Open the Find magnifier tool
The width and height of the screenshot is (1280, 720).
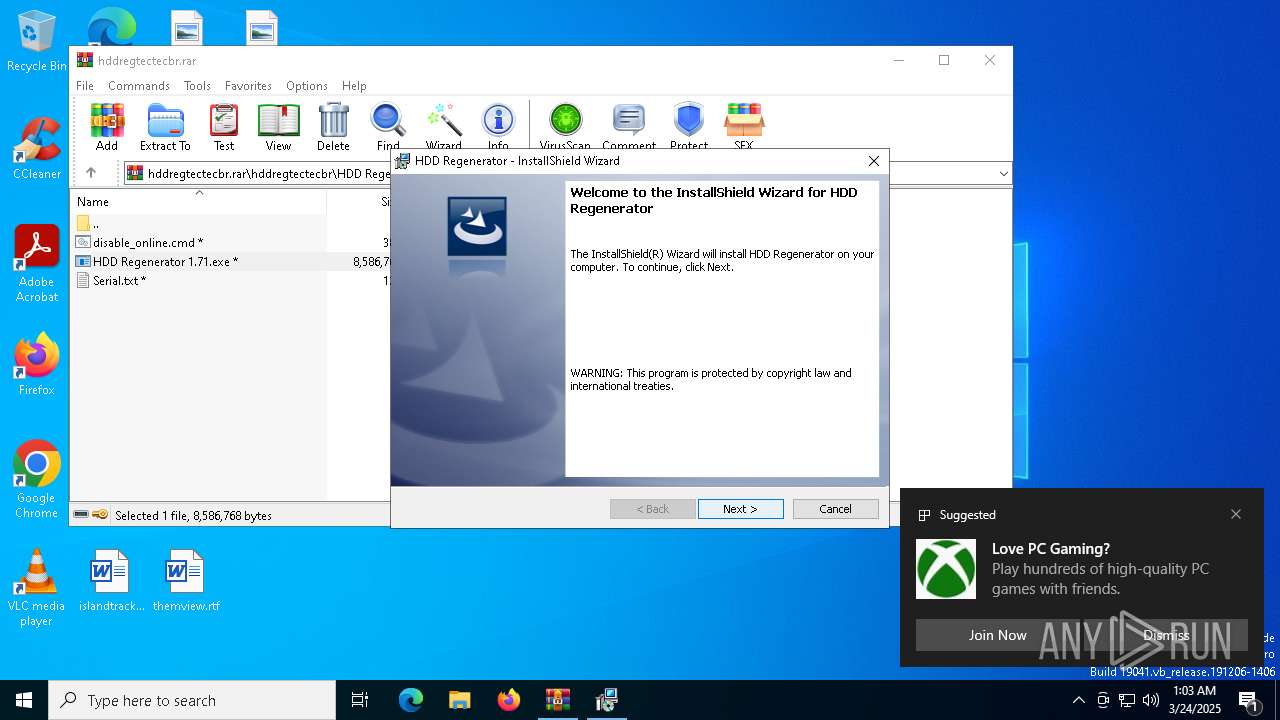point(388,127)
